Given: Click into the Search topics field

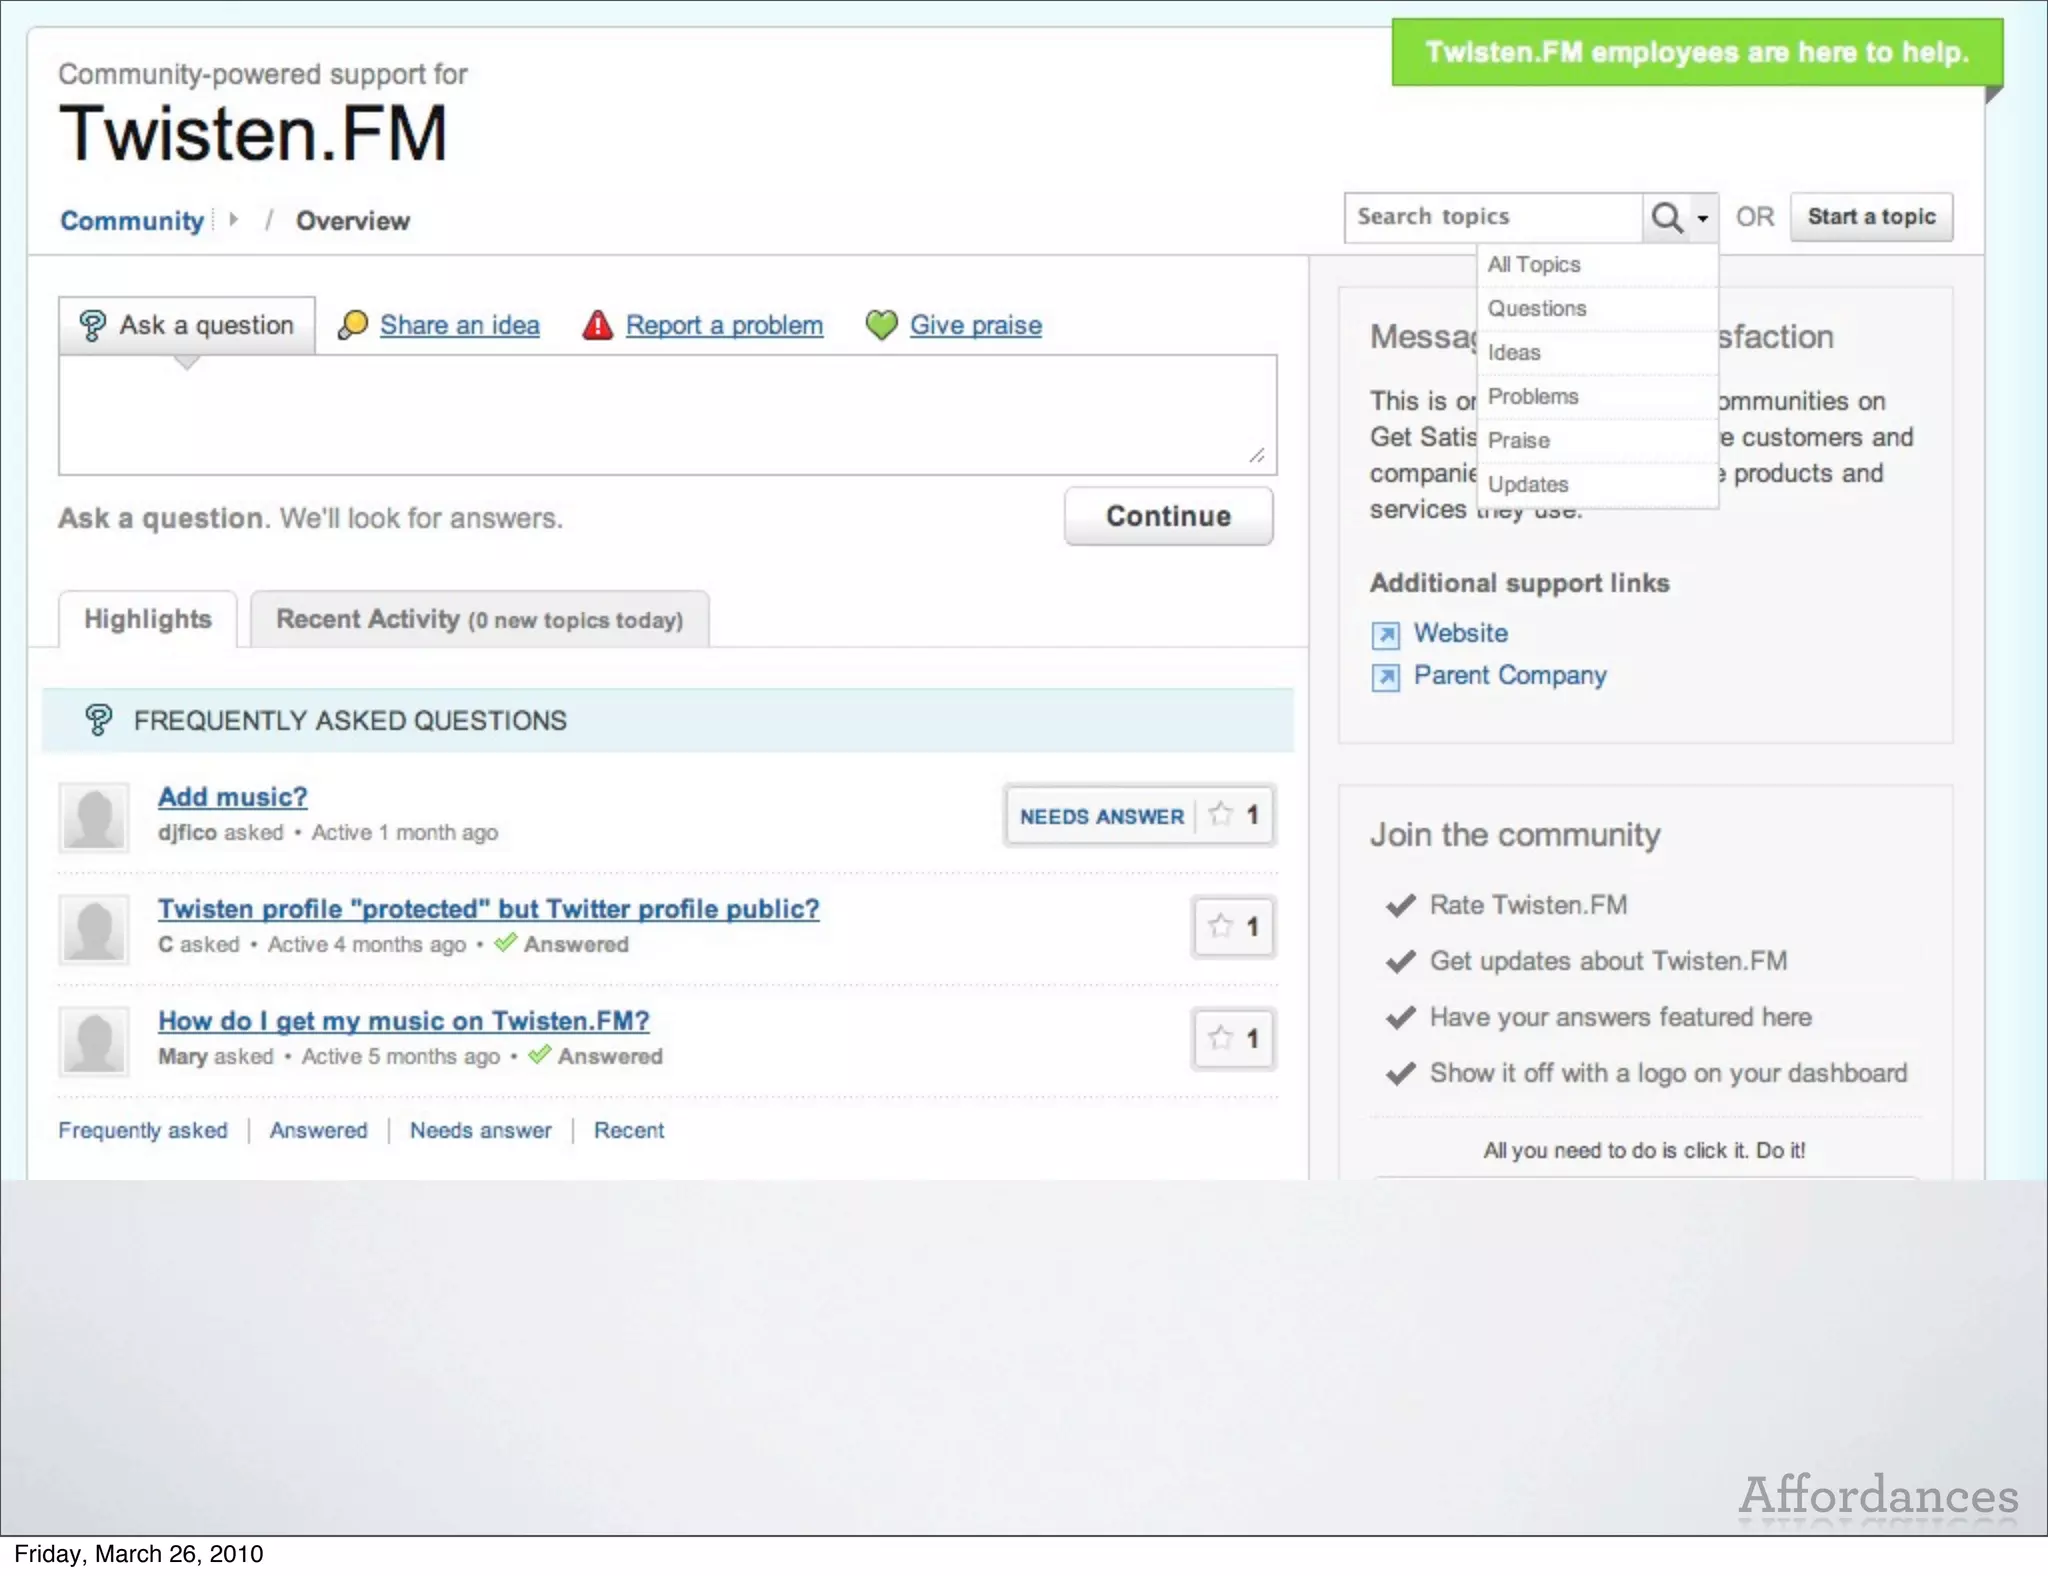Looking at the screenshot, I should tap(1492, 217).
